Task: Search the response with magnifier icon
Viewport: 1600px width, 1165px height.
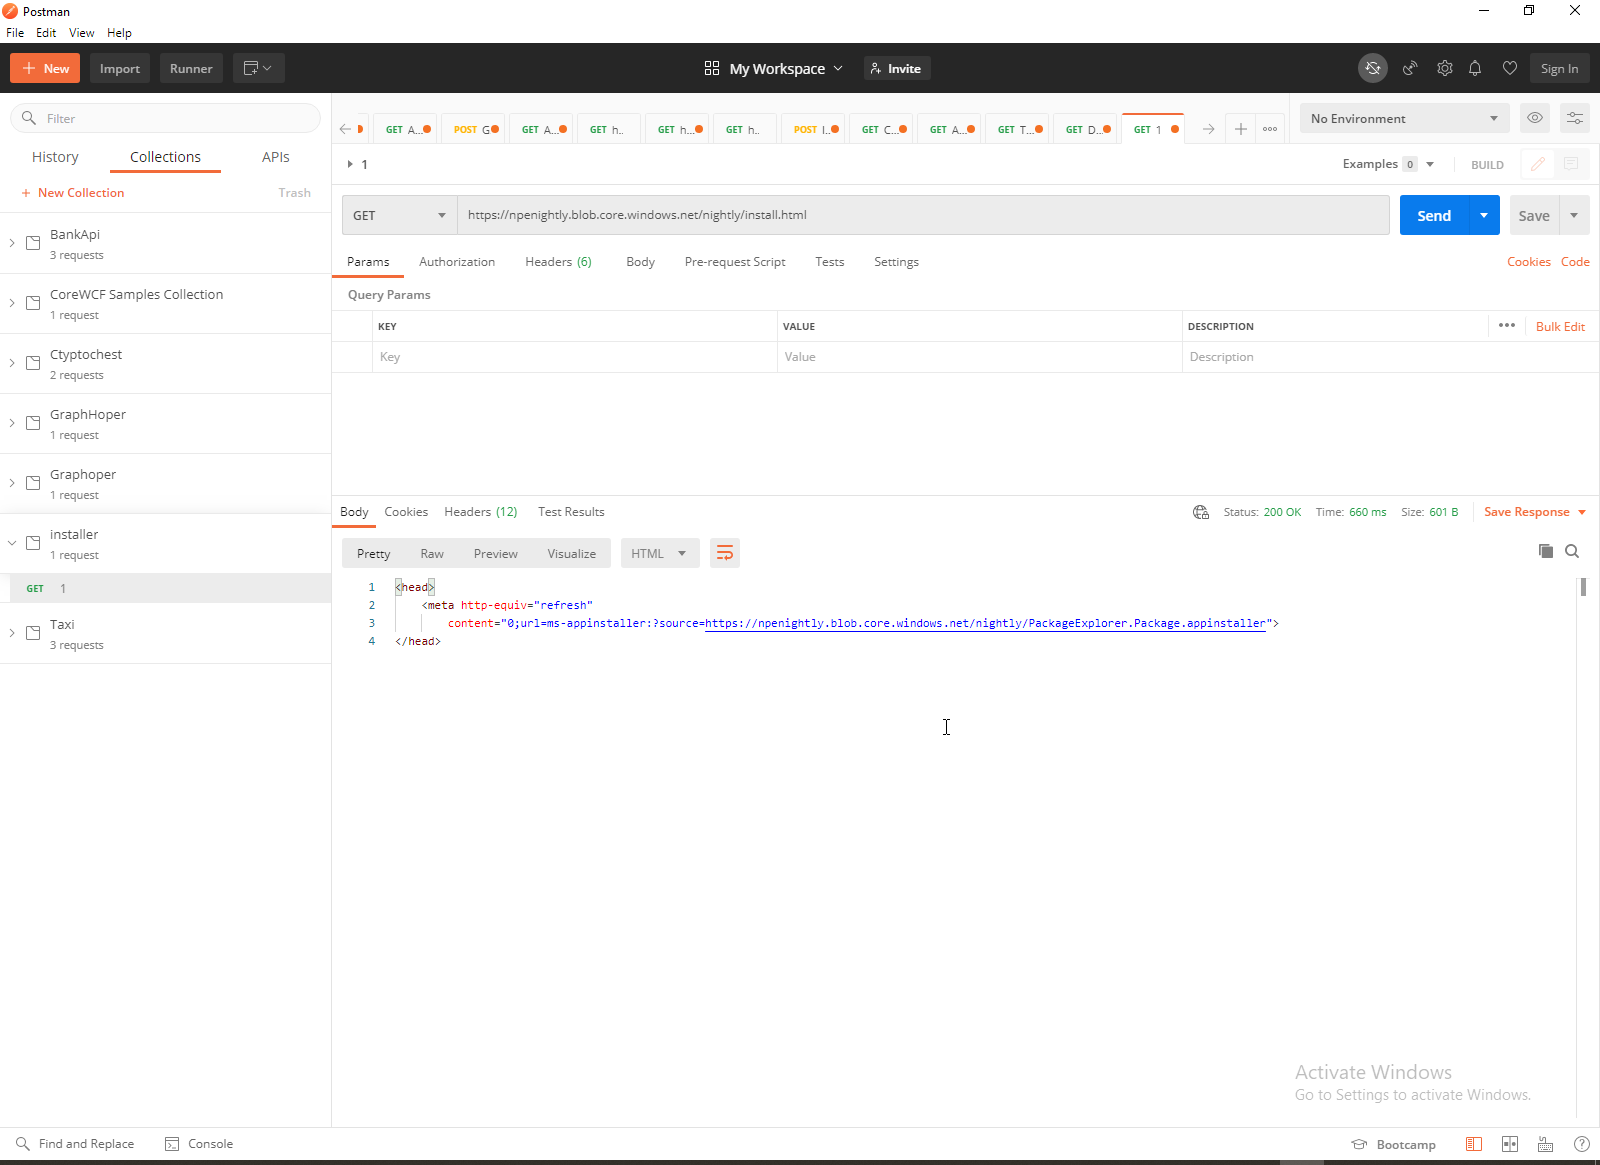Action: click(1572, 551)
